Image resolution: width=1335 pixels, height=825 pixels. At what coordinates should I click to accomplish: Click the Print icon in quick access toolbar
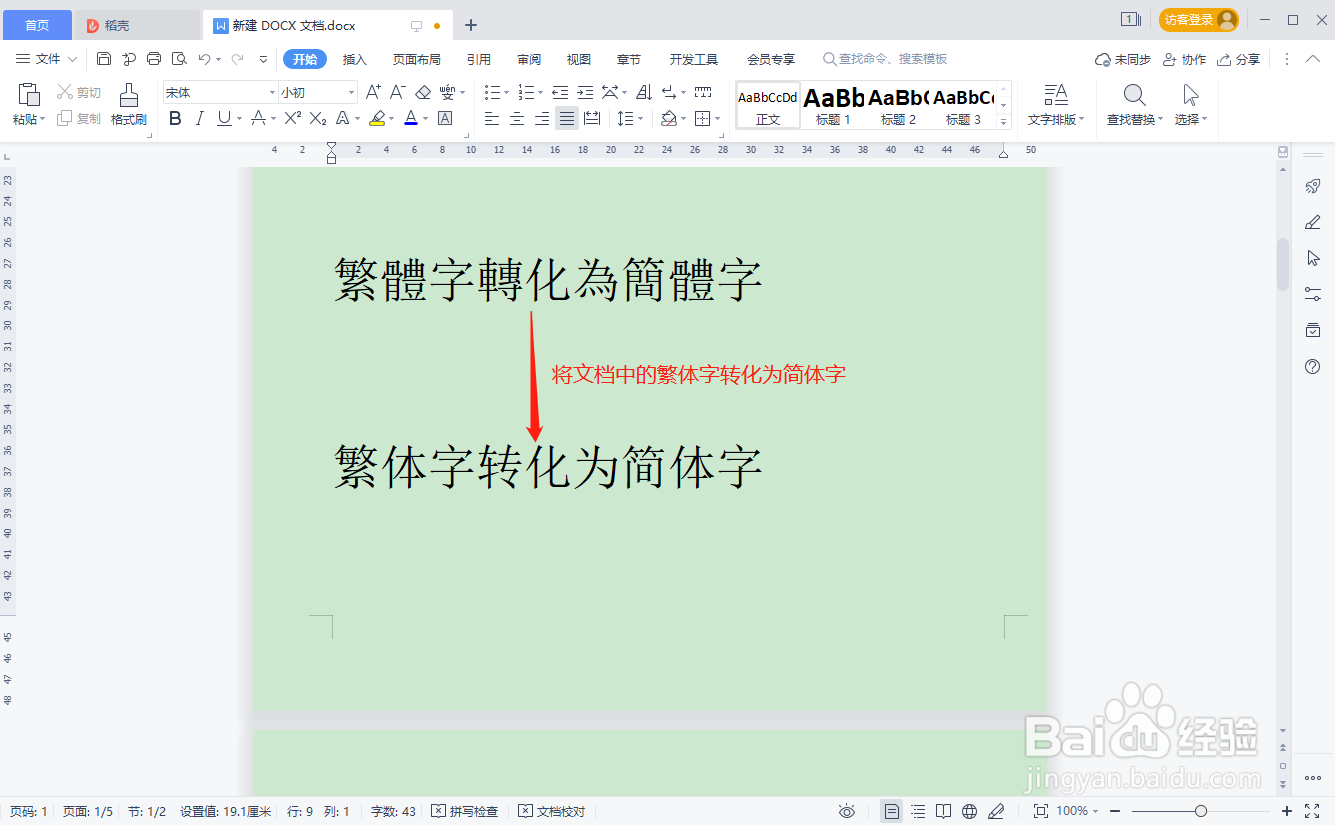click(154, 59)
